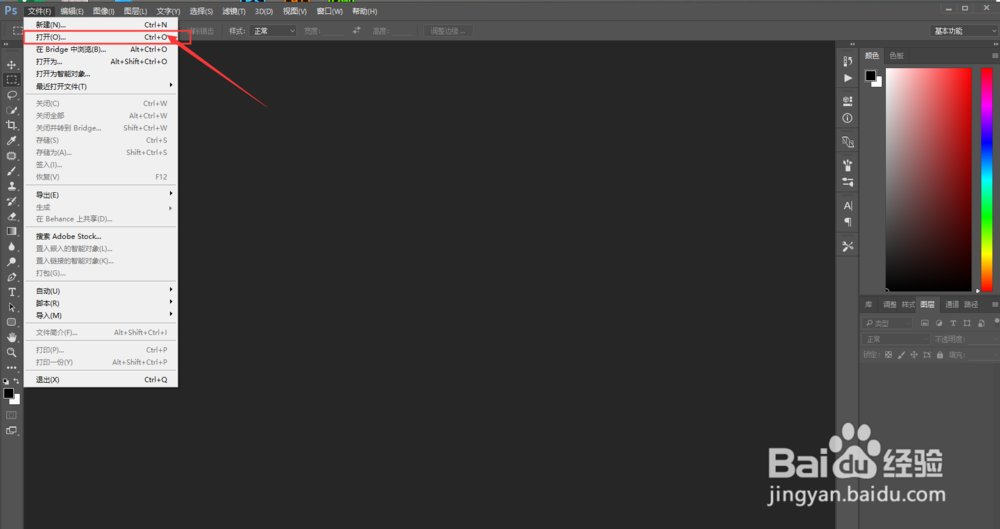Open the History panel icon

tap(848, 61)
